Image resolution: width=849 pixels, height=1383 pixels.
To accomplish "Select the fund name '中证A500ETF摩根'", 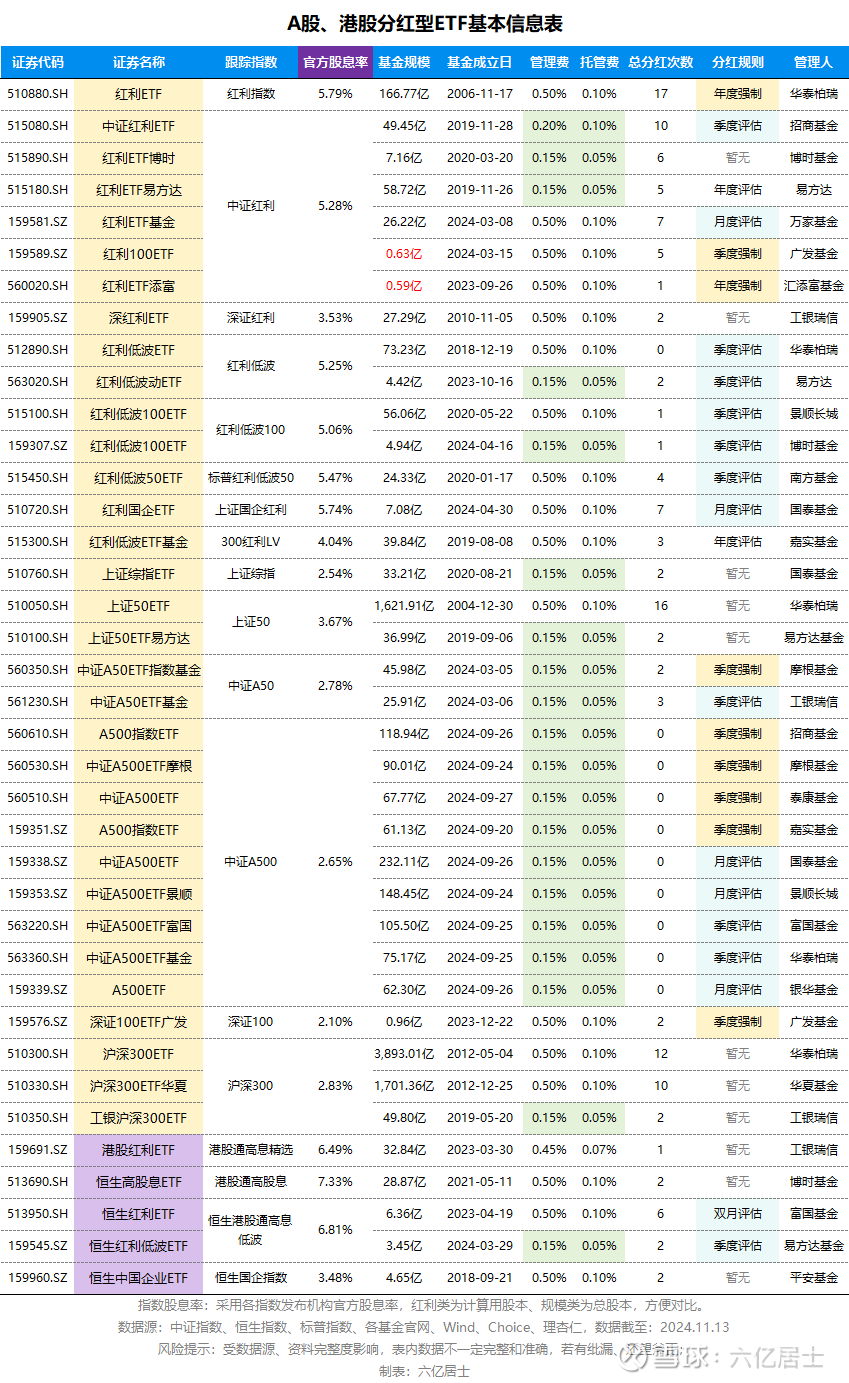I will [x=138, y=766].
